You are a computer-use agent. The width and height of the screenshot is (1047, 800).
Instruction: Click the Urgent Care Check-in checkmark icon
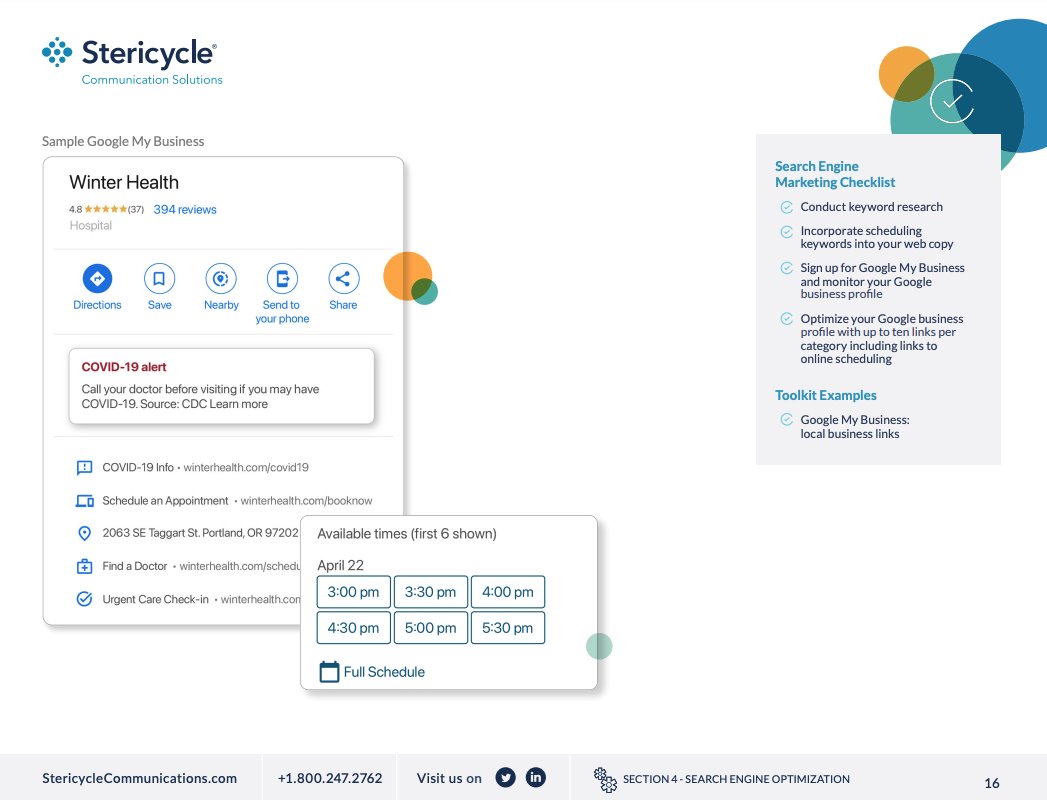tap(84, 599)
